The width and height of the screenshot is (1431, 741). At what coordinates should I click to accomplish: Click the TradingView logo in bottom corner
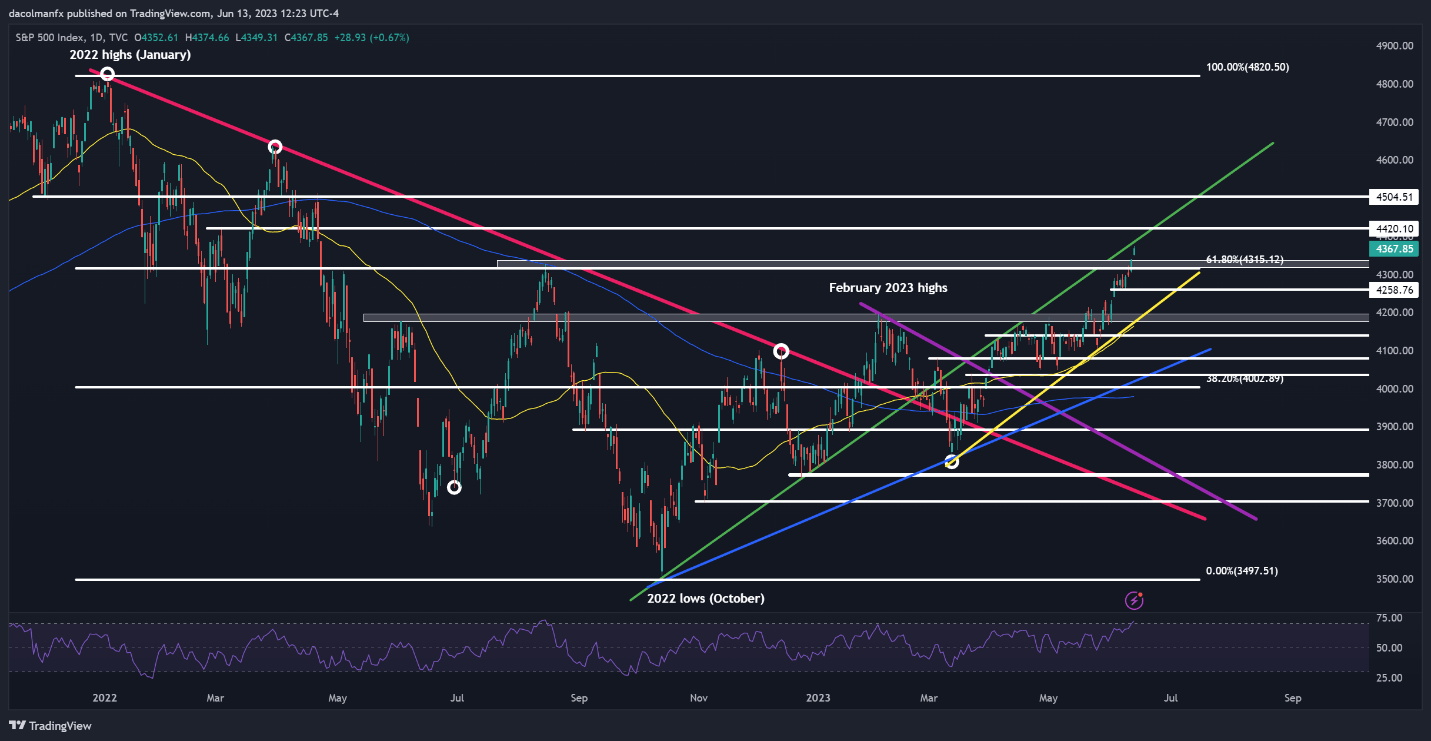51,725
